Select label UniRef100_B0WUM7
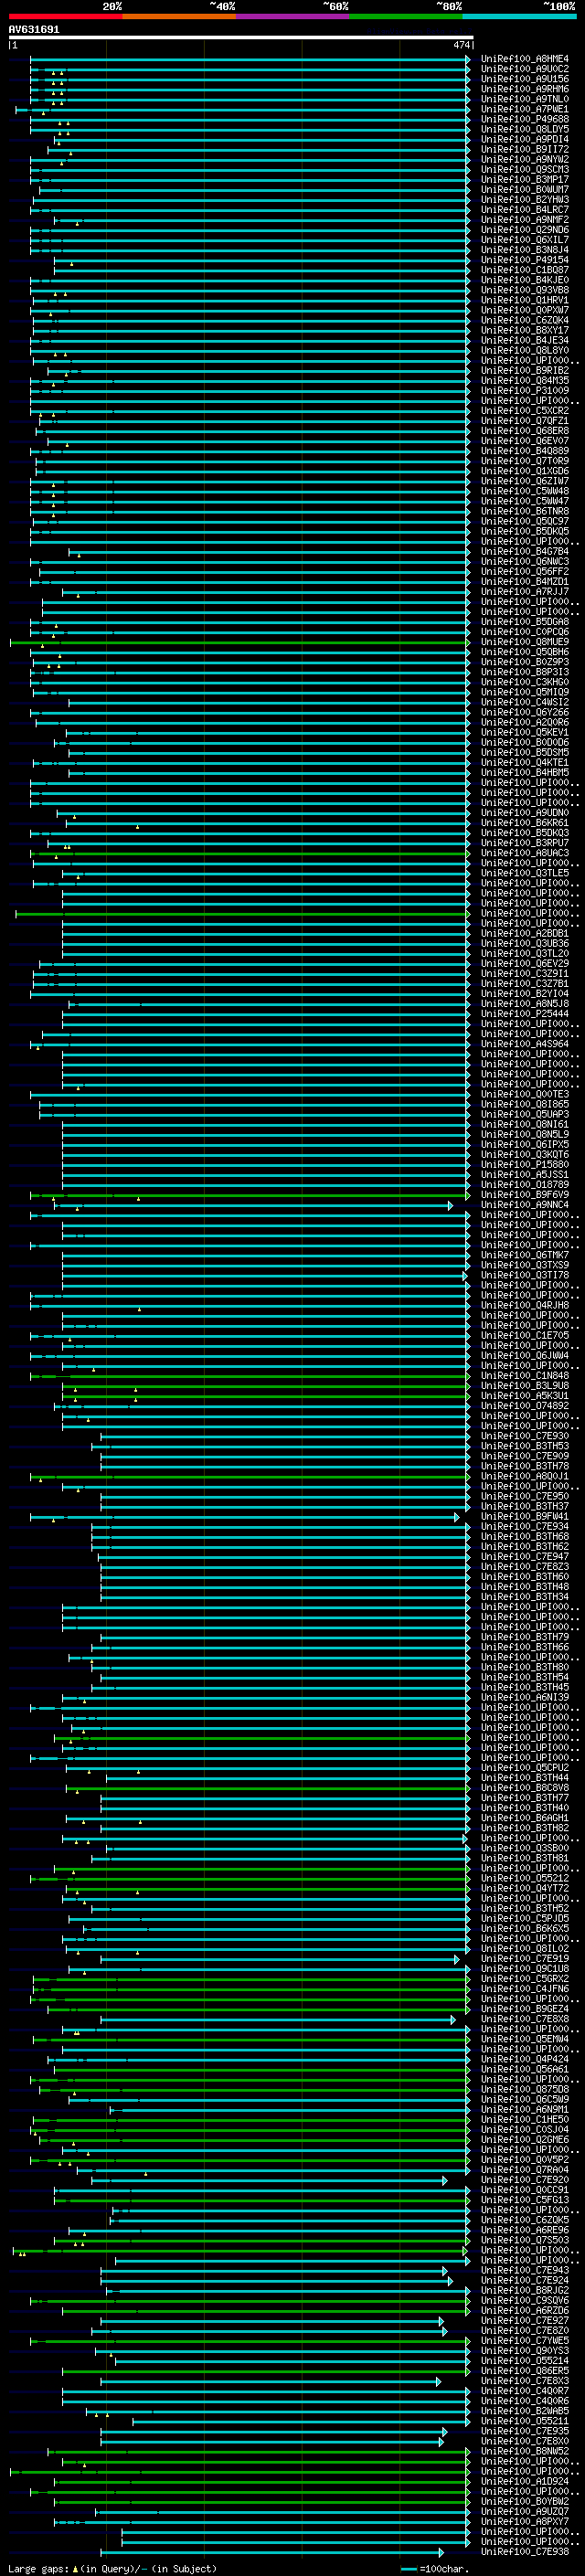The height and width of the screenshot is (2576, 585). tap(525, 189)
